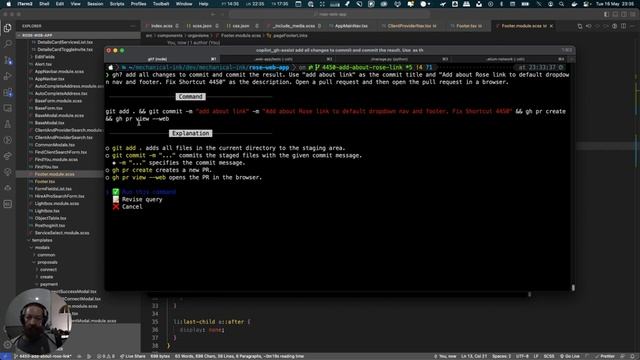Switch to the AppMainNav.tsx editor tab

(351, 26)
